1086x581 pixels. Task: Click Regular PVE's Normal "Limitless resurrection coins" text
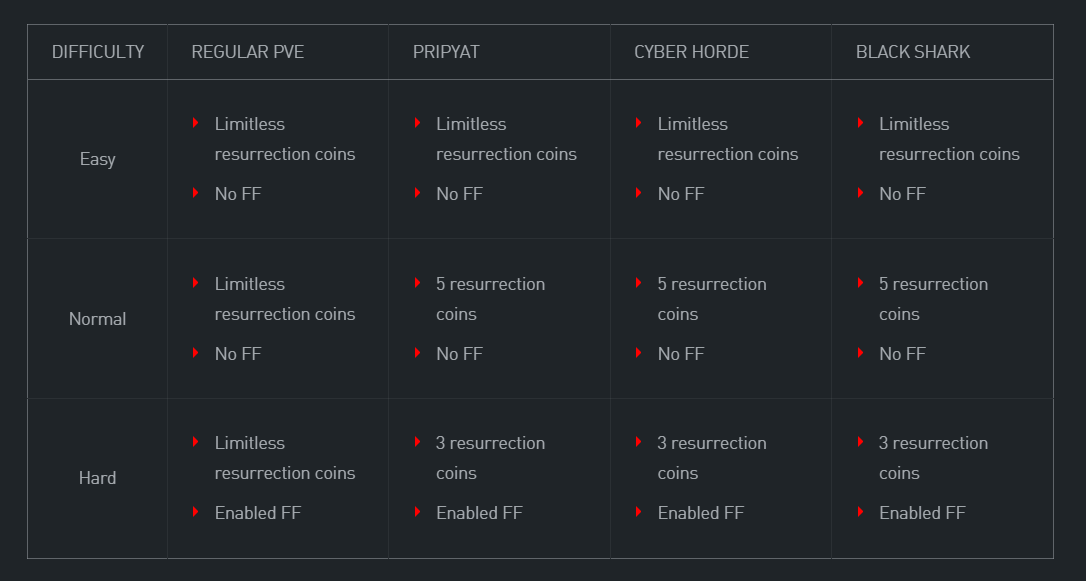(284, 298)
